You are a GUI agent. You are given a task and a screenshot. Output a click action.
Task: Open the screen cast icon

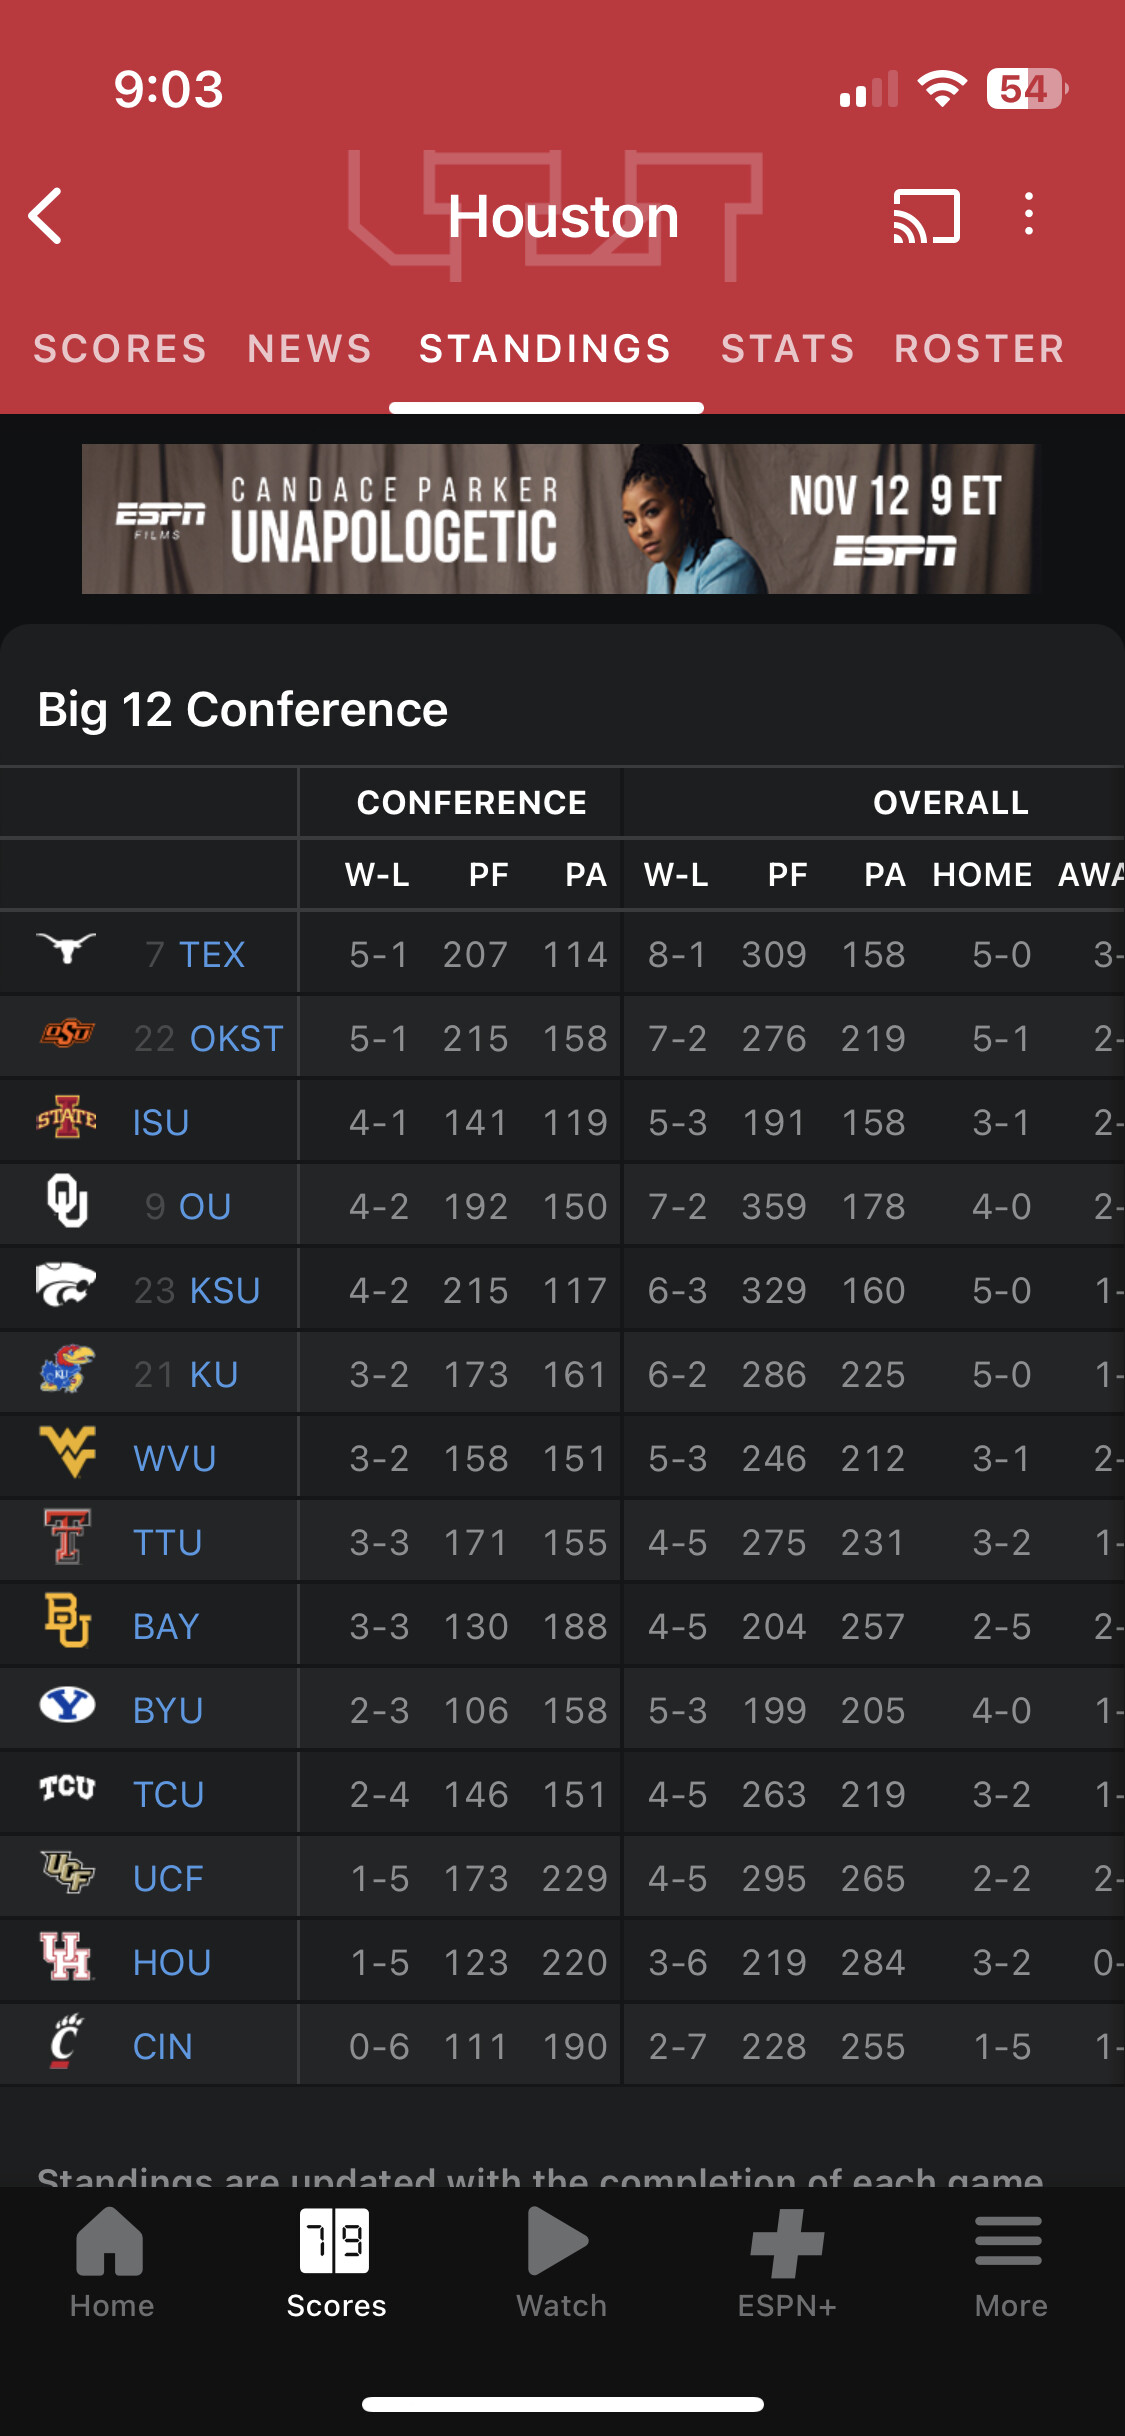(926, 216)
